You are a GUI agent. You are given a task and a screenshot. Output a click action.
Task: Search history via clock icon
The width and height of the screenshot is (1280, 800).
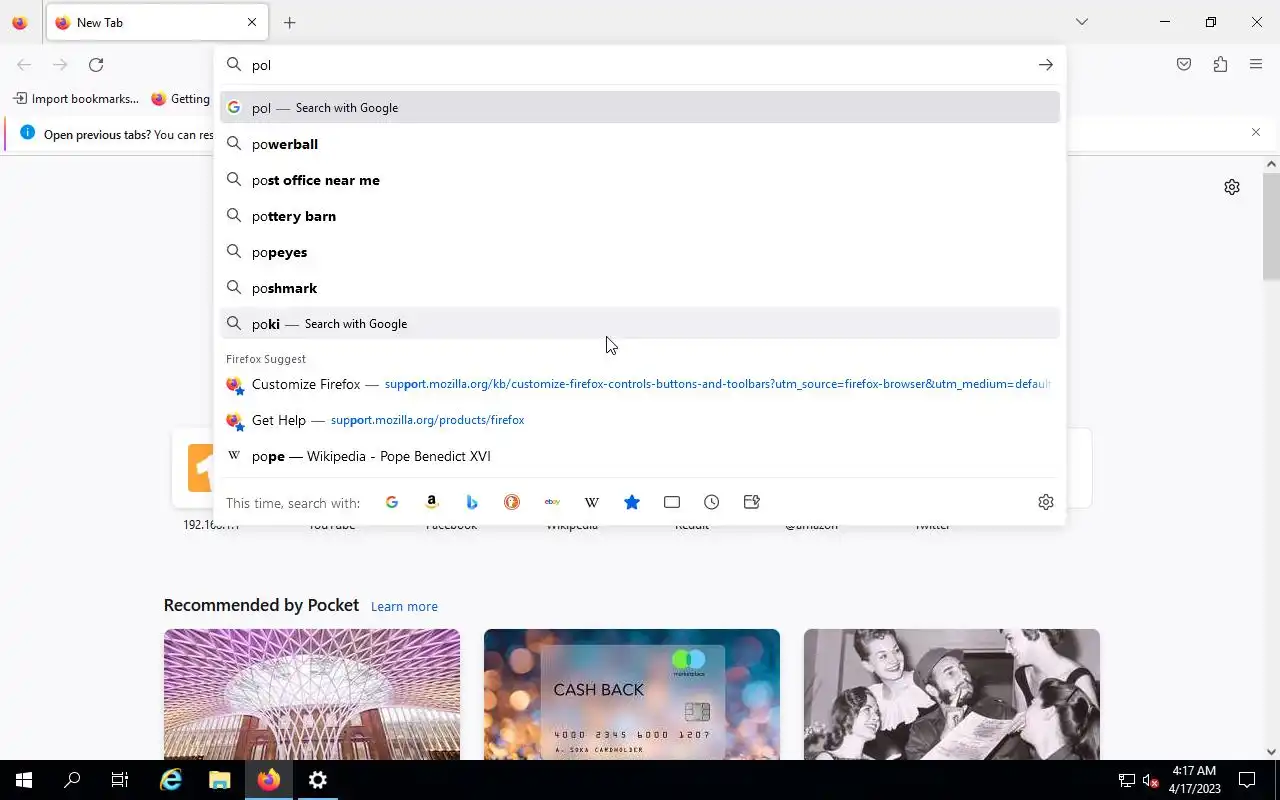tap(712, 502)
